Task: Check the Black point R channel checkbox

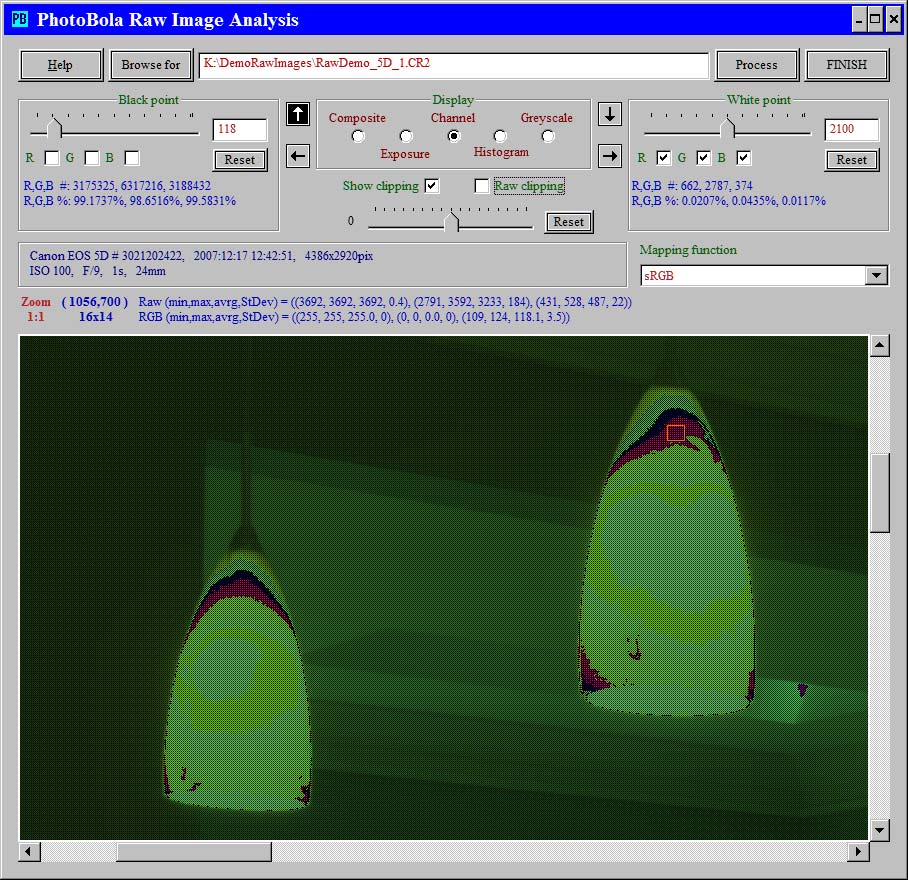Action: (x=52, y=158)
